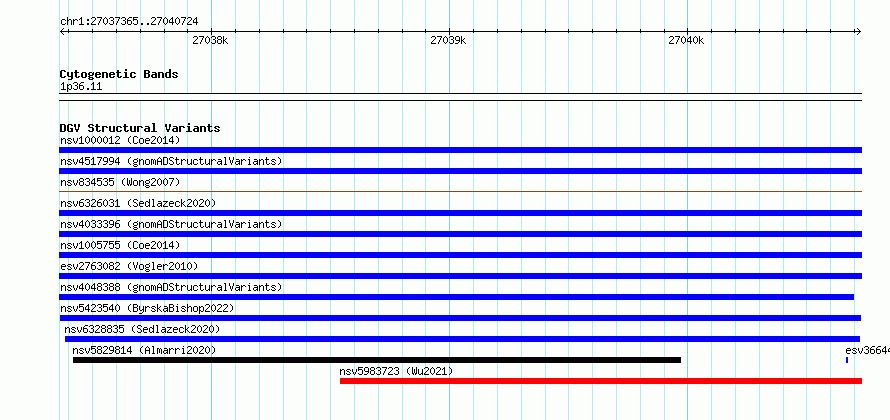Click the small blue esv3664 variant marker
The width and height of the screenshot is (890, 420).
tap(847, 360)
